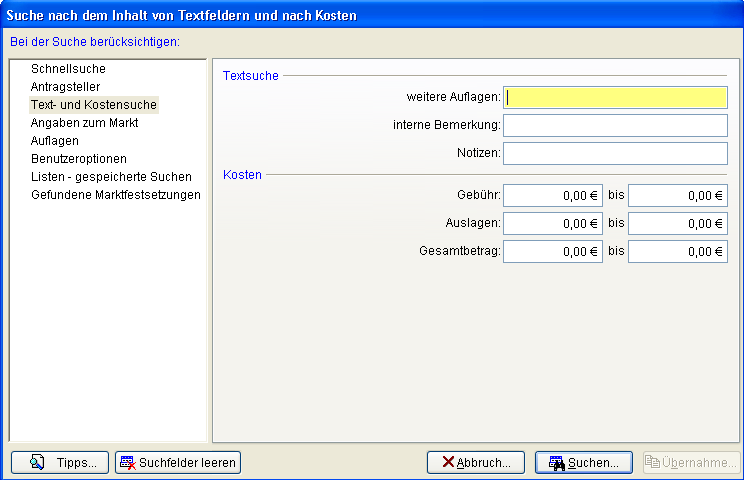This screenshot has height=480, width=744.
Task: Click the Gesamtbetrag minimum amount field
Action: tap(553, 252)
